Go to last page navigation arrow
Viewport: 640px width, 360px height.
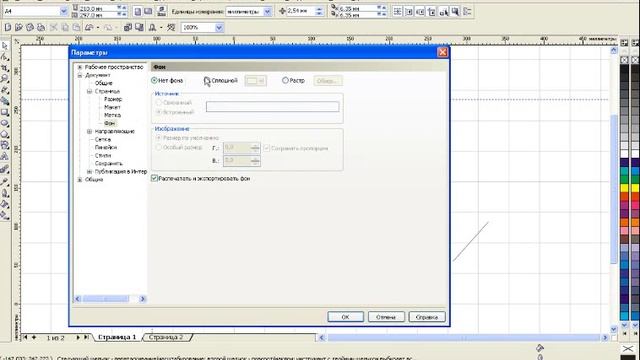pyautogui.click(x=86, y=337)
